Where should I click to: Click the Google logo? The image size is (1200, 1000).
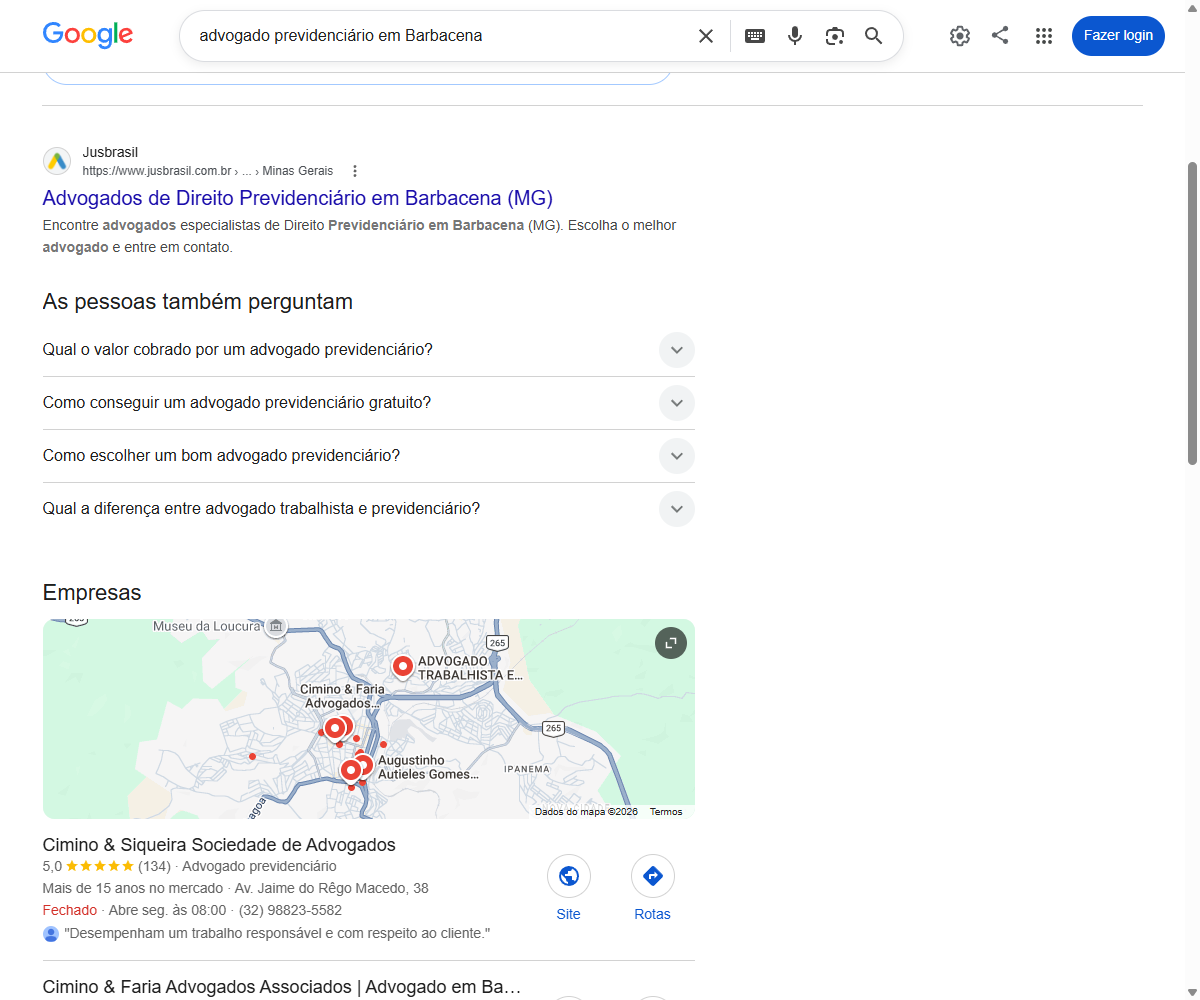pos(88,35)
